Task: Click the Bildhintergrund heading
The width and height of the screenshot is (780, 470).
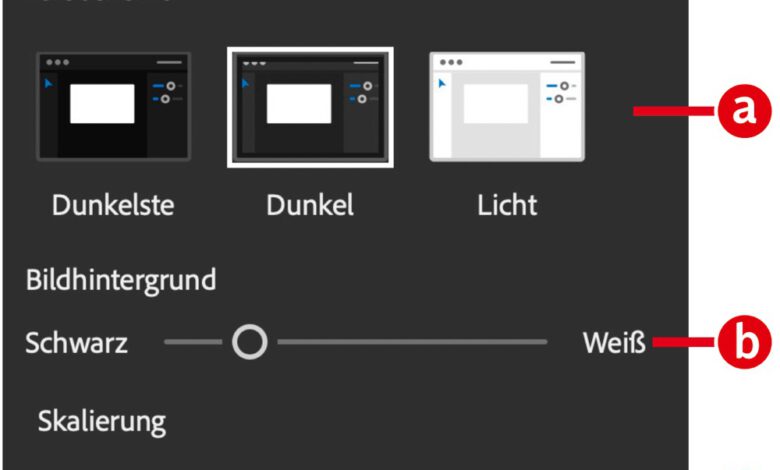Action: pyautogui.click(x=121, y=280)
